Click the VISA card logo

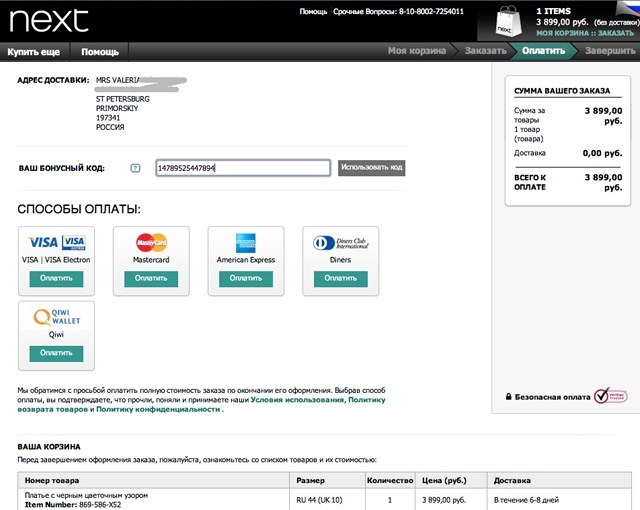[57, 242]
